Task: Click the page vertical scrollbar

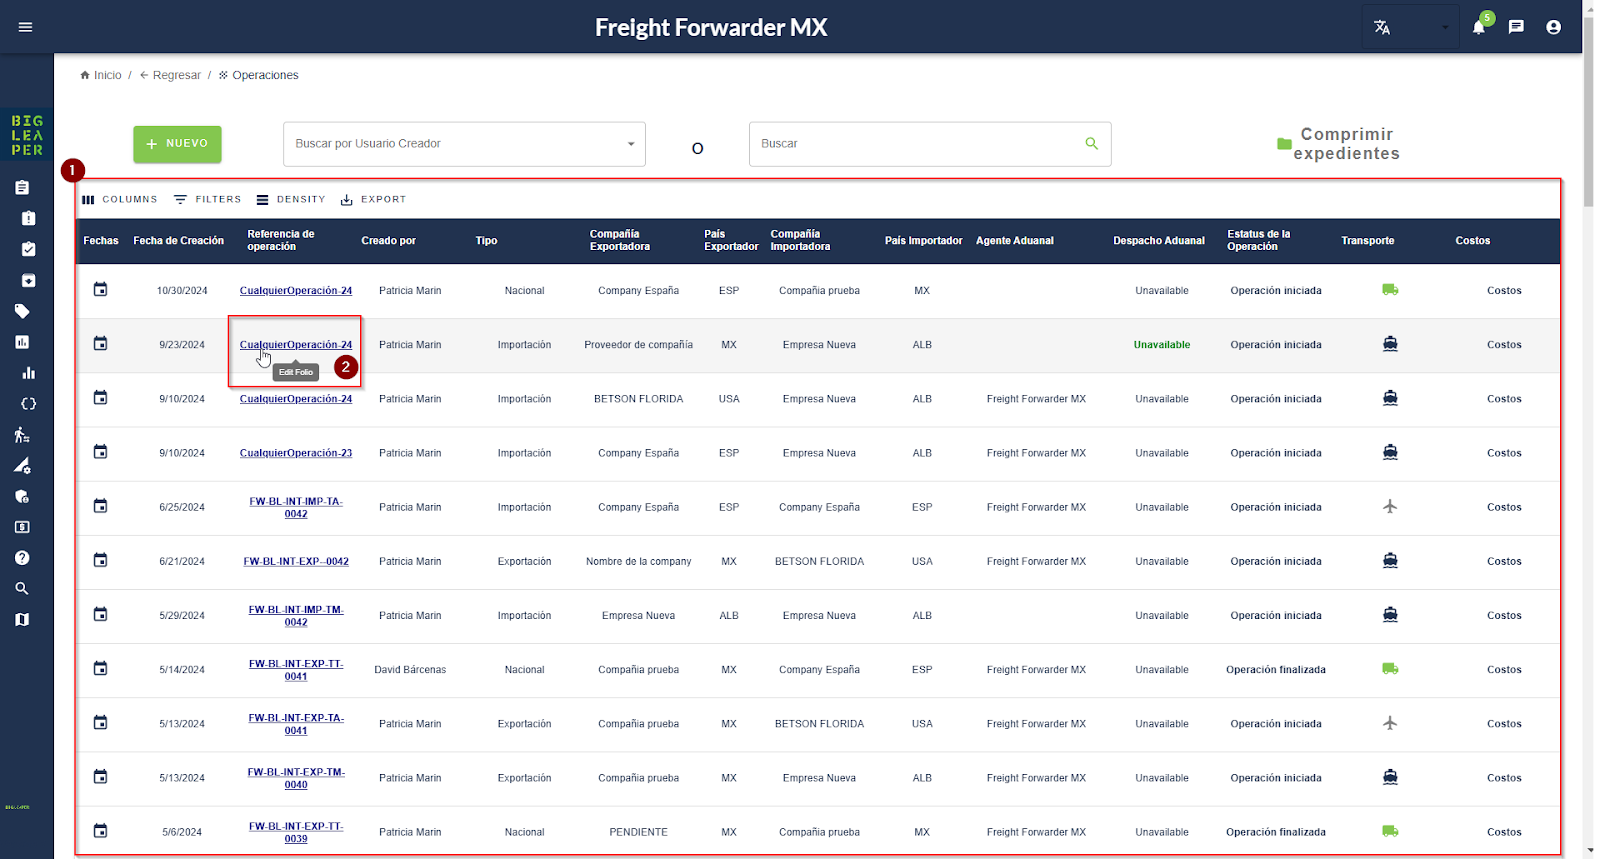Action: coord(1589,110)
